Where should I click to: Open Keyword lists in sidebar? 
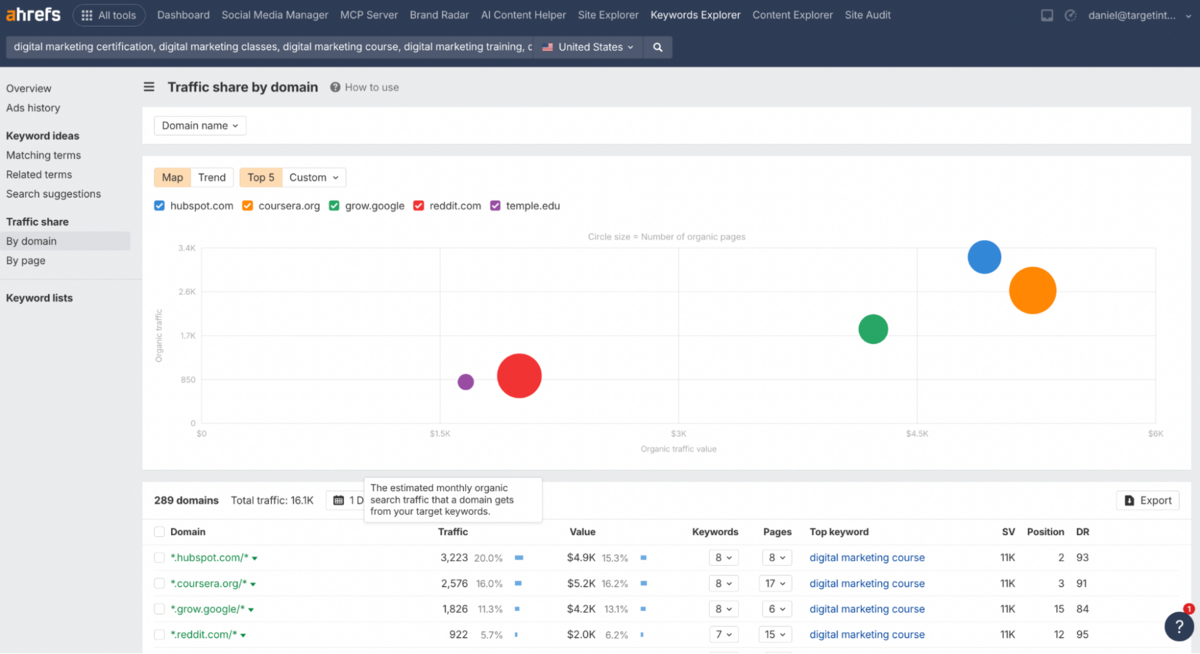[x=39, y=298]
